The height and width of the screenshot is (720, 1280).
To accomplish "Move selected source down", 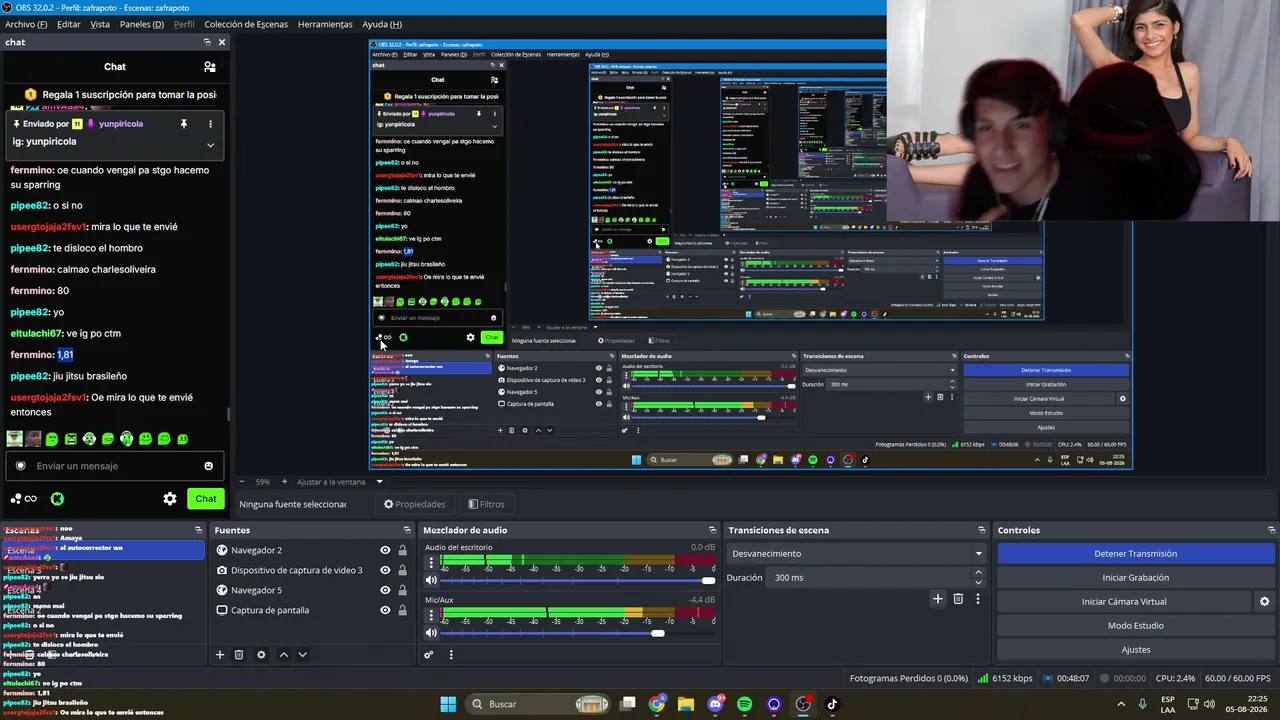I will click(x=302, y=655).
